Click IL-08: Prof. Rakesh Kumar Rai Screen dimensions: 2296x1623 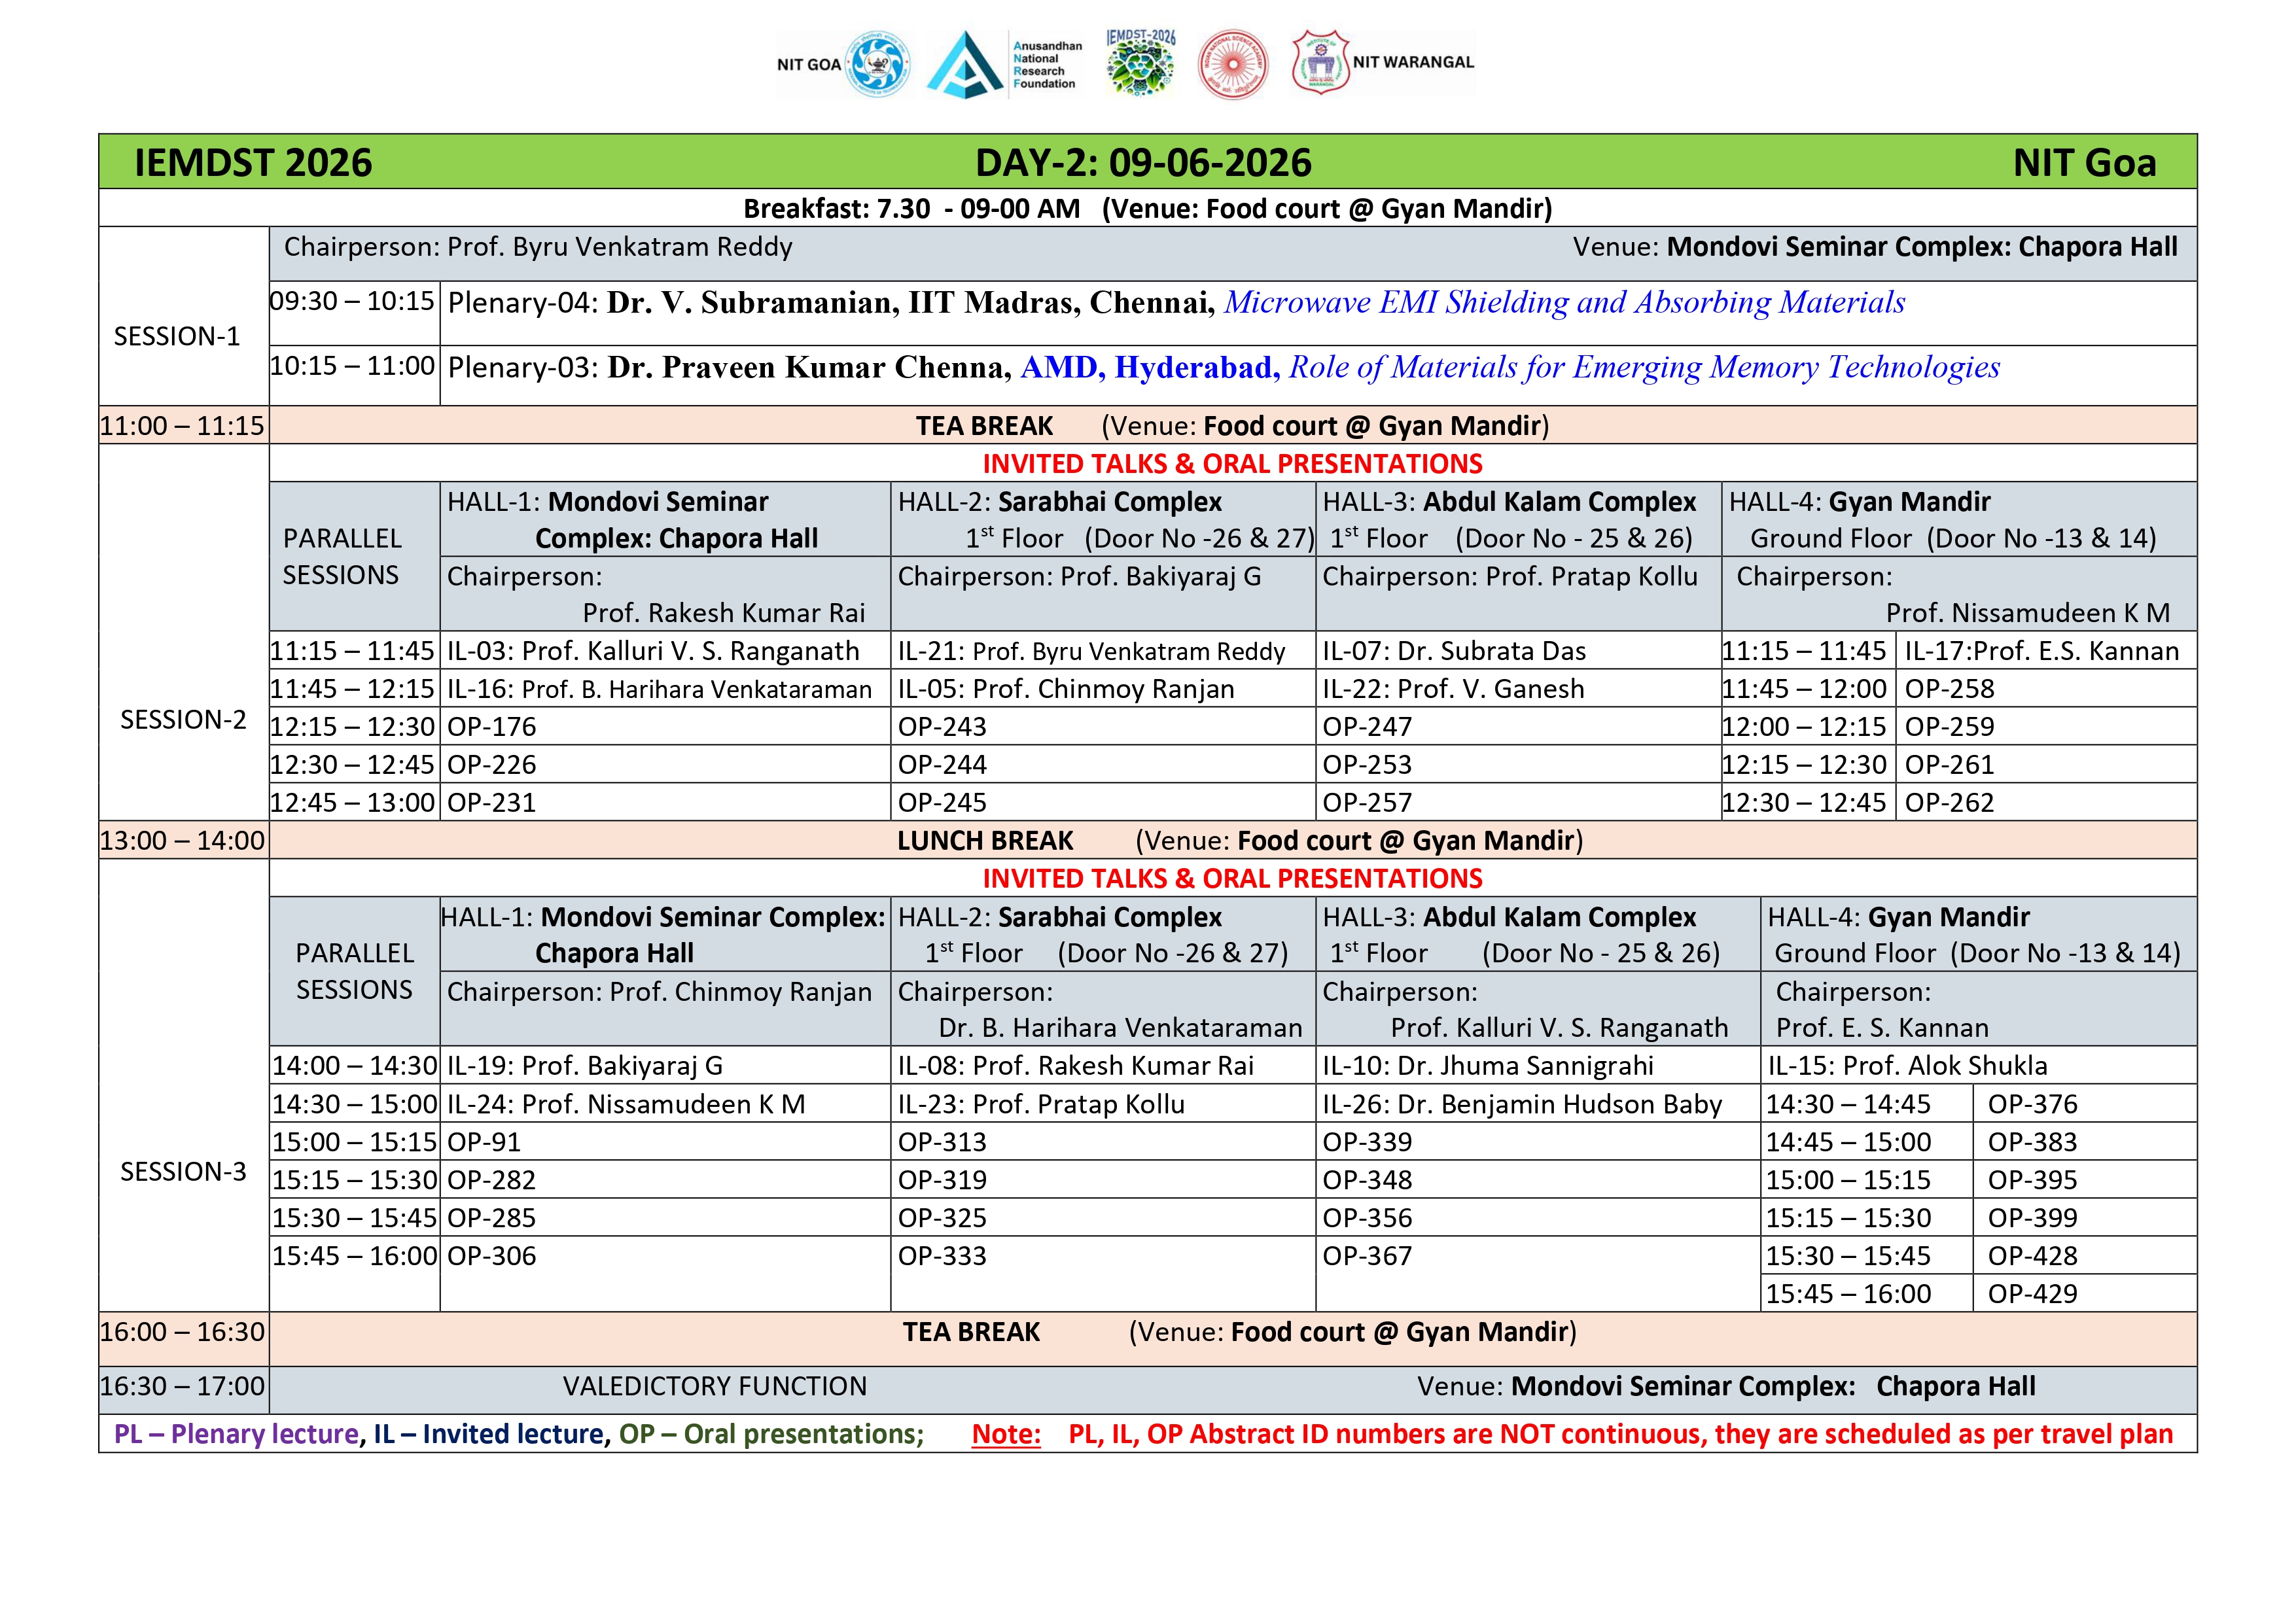[1076, 1066]
